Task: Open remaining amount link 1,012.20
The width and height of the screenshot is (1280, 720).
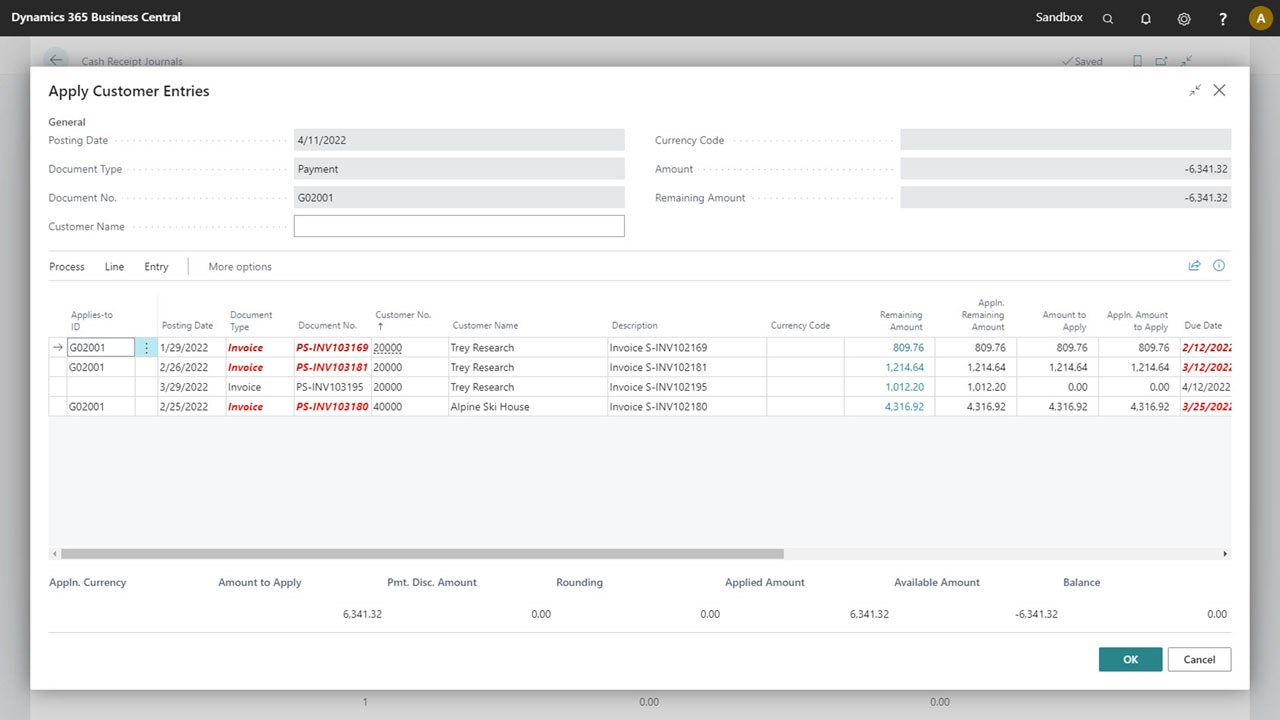Action: click(x=904, y=387)
